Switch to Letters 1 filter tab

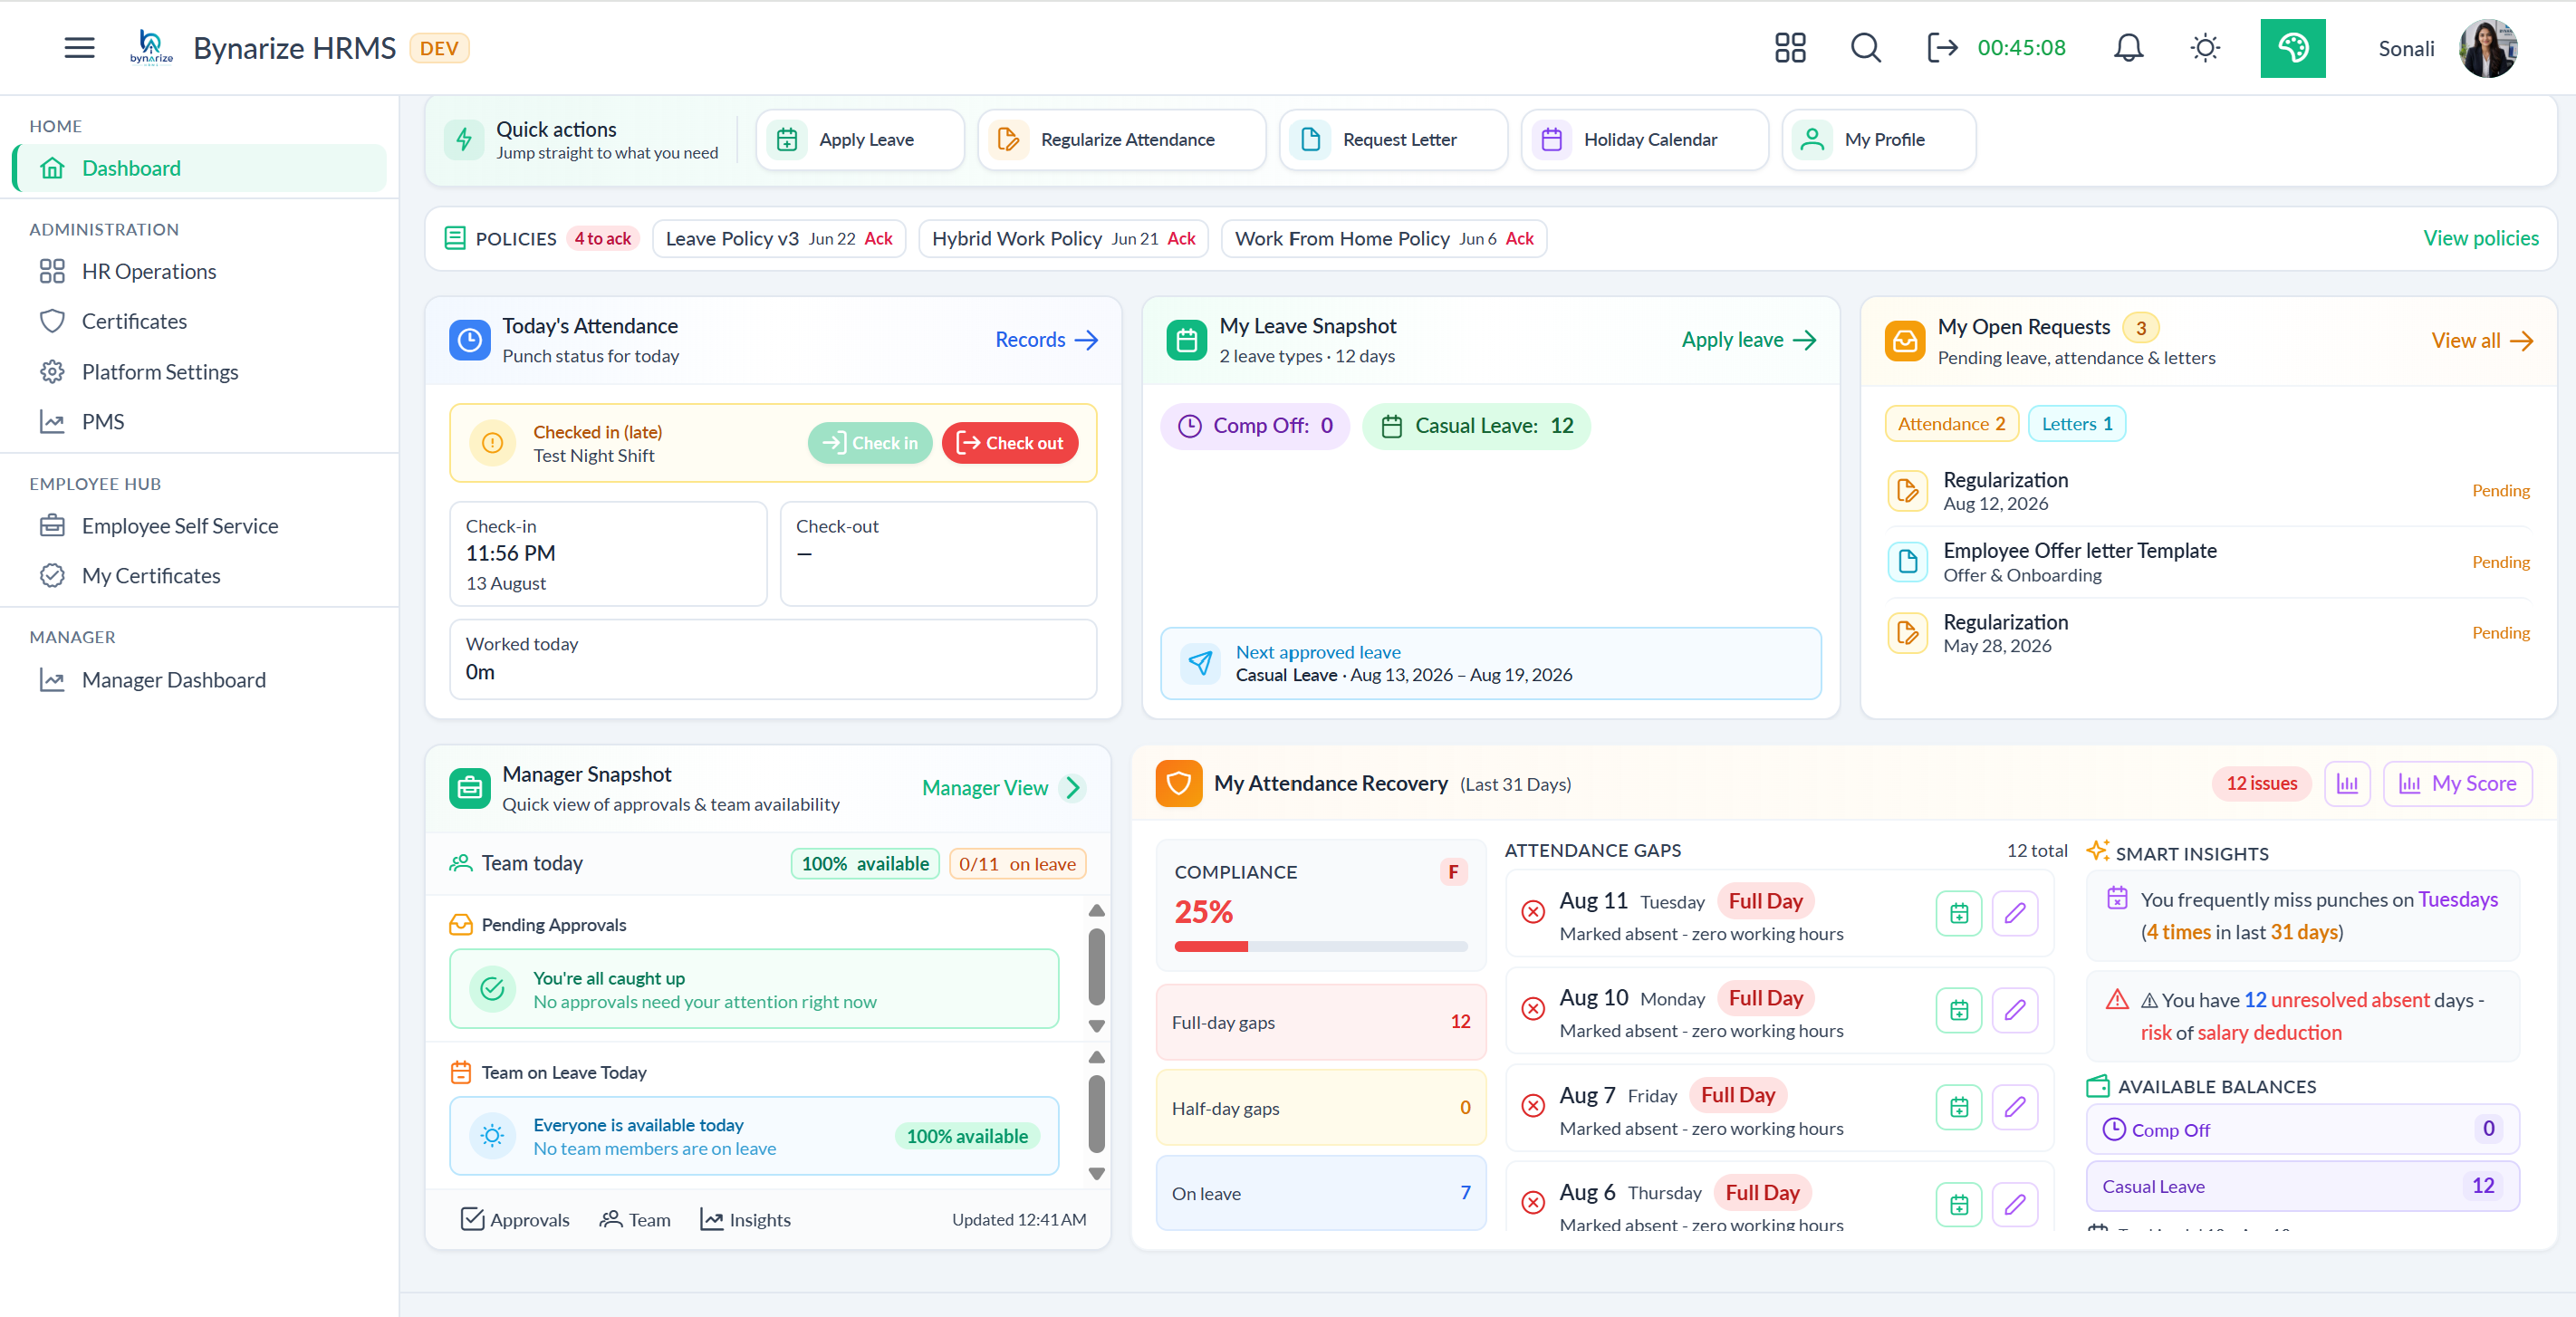click(x=2076, y=423)
